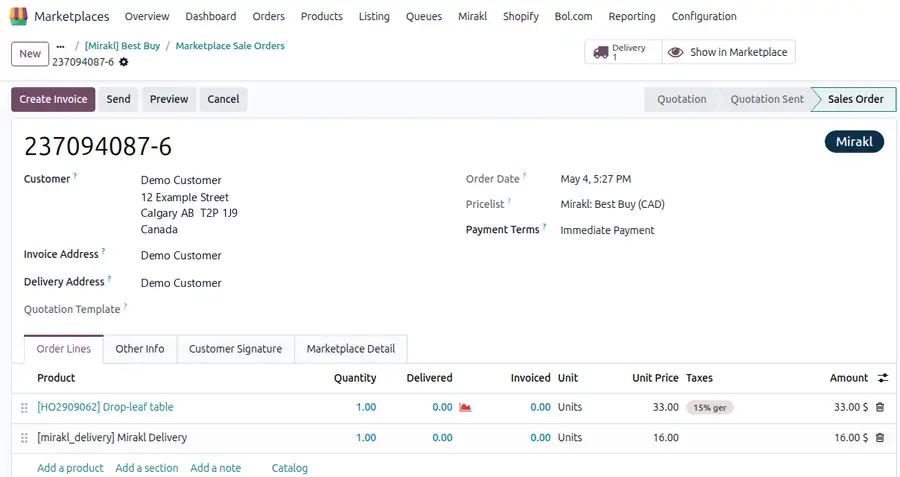Click Add a note link
The width and height of the screenshot is (900, 477).
click(215, 468)
